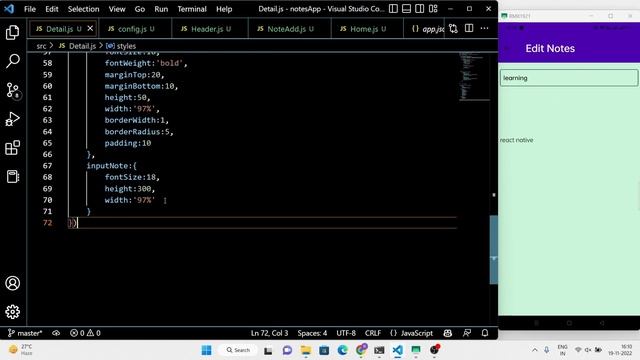Viewport: 640px width, 360px height.
Task: Open Run and Debug view
Action: [x=12, y=119]
